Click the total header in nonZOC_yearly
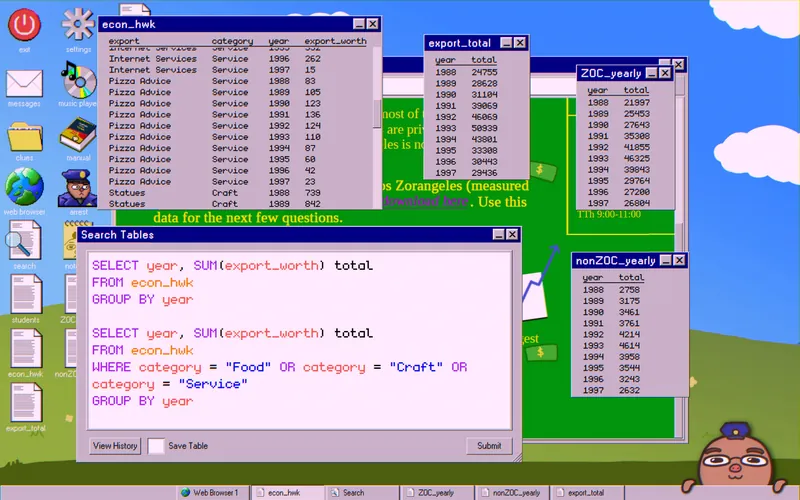The image size is (800, 500). (x=631, y=277)
